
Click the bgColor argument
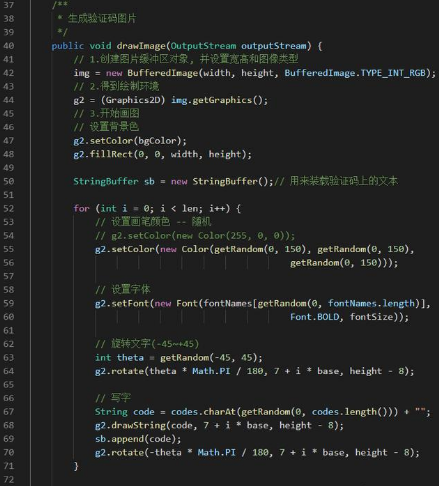157,141
